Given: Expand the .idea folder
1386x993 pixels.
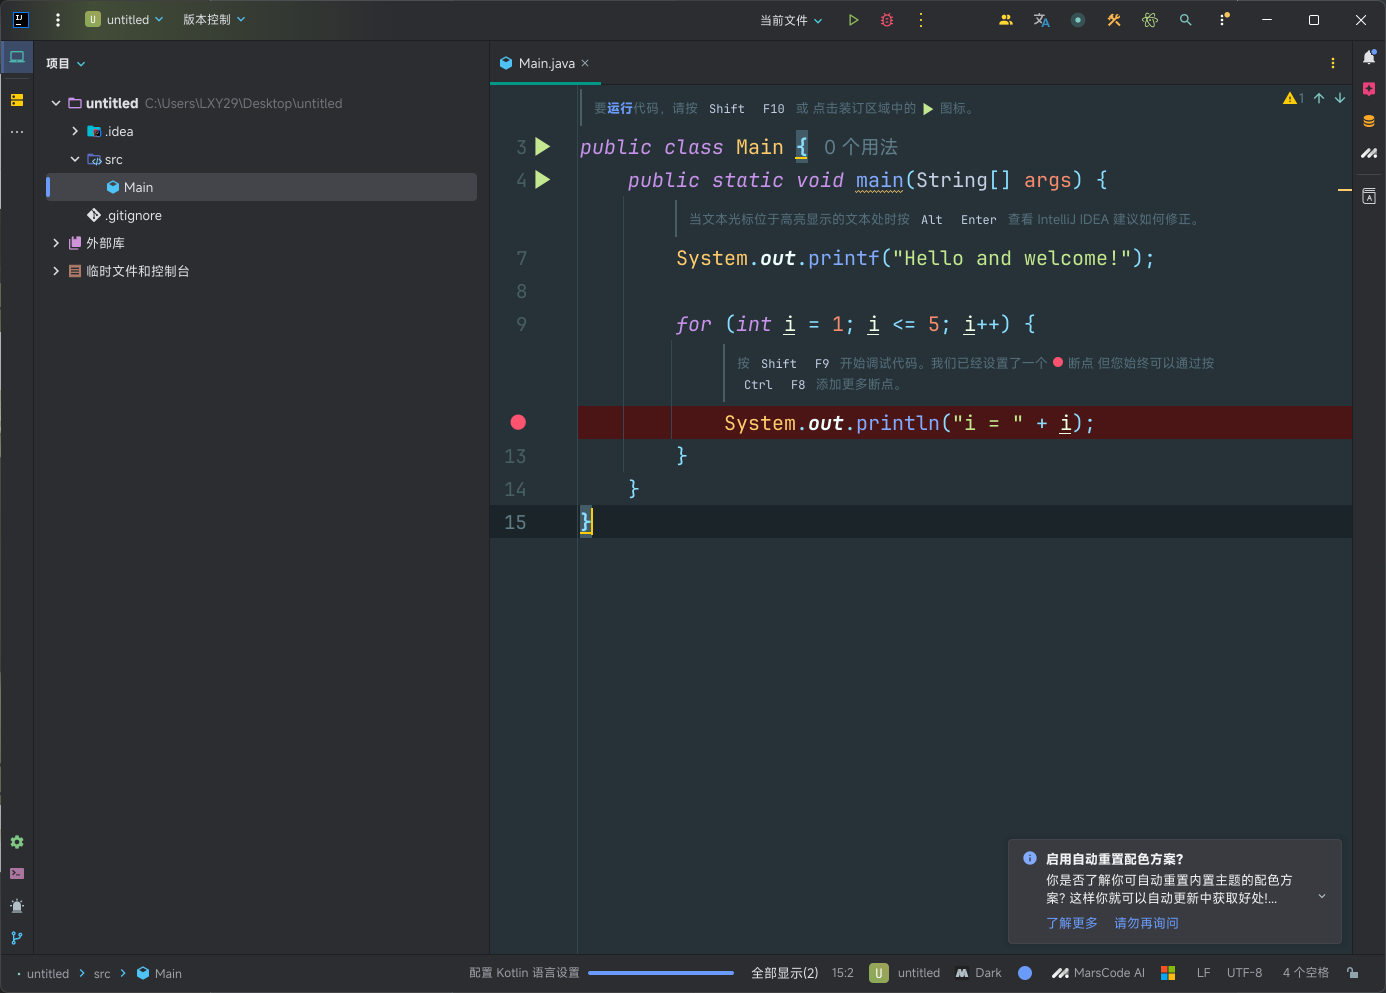Looking at the screenshot, I should pos(75,131).
